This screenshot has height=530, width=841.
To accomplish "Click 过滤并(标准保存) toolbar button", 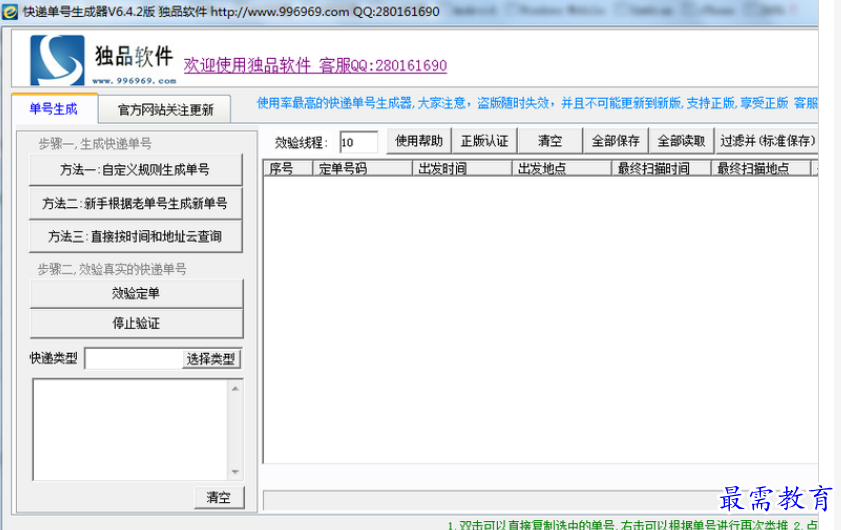I will (x=767, y=141).
